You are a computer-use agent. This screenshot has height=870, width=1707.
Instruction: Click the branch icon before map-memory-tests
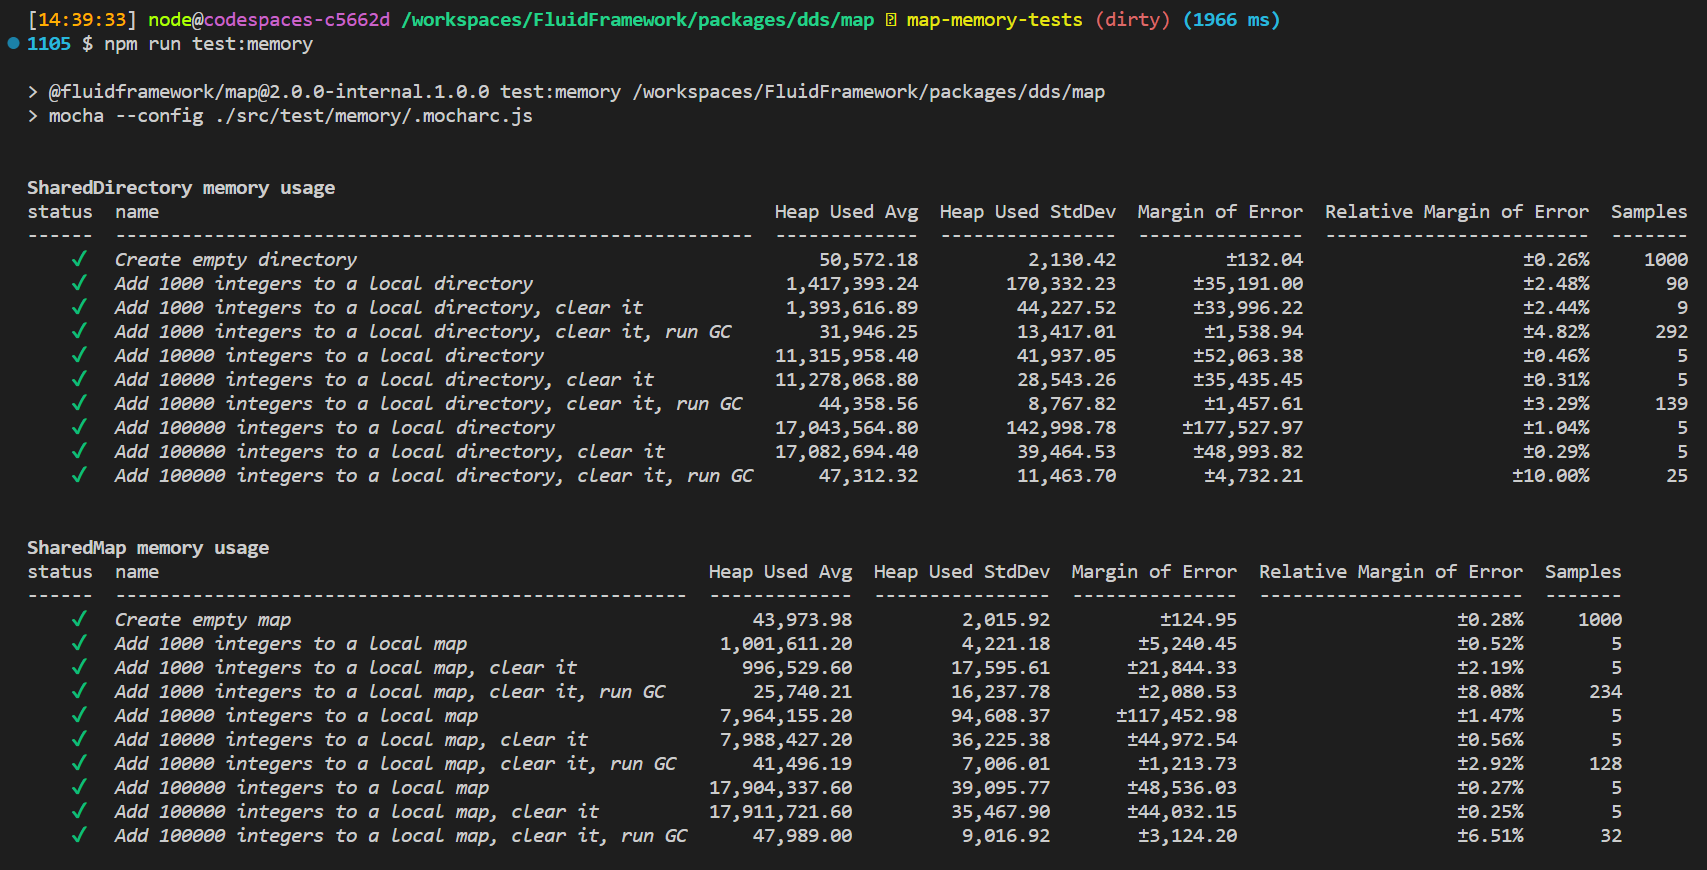(891, 20)
